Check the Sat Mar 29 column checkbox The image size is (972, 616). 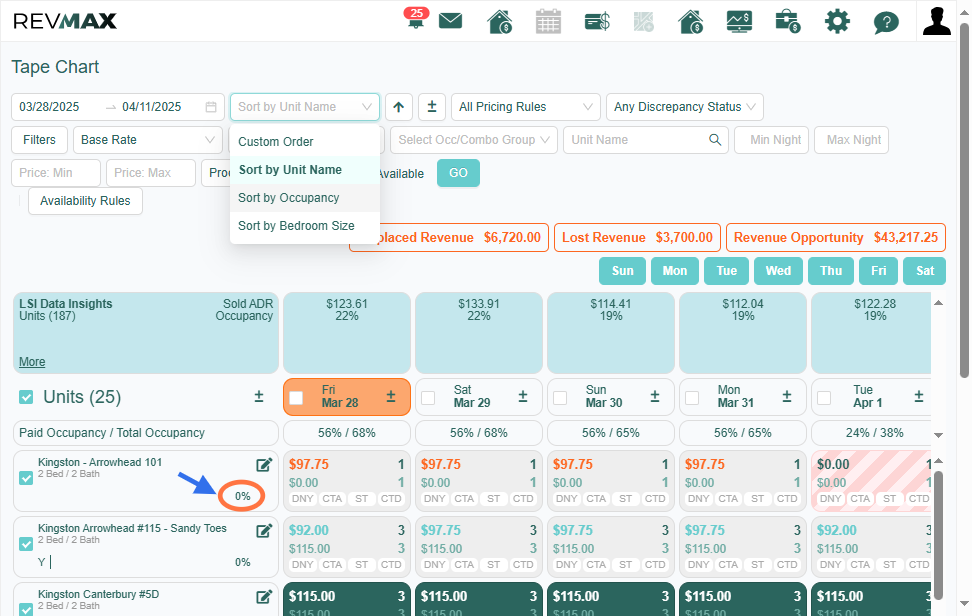pos(428,398)
